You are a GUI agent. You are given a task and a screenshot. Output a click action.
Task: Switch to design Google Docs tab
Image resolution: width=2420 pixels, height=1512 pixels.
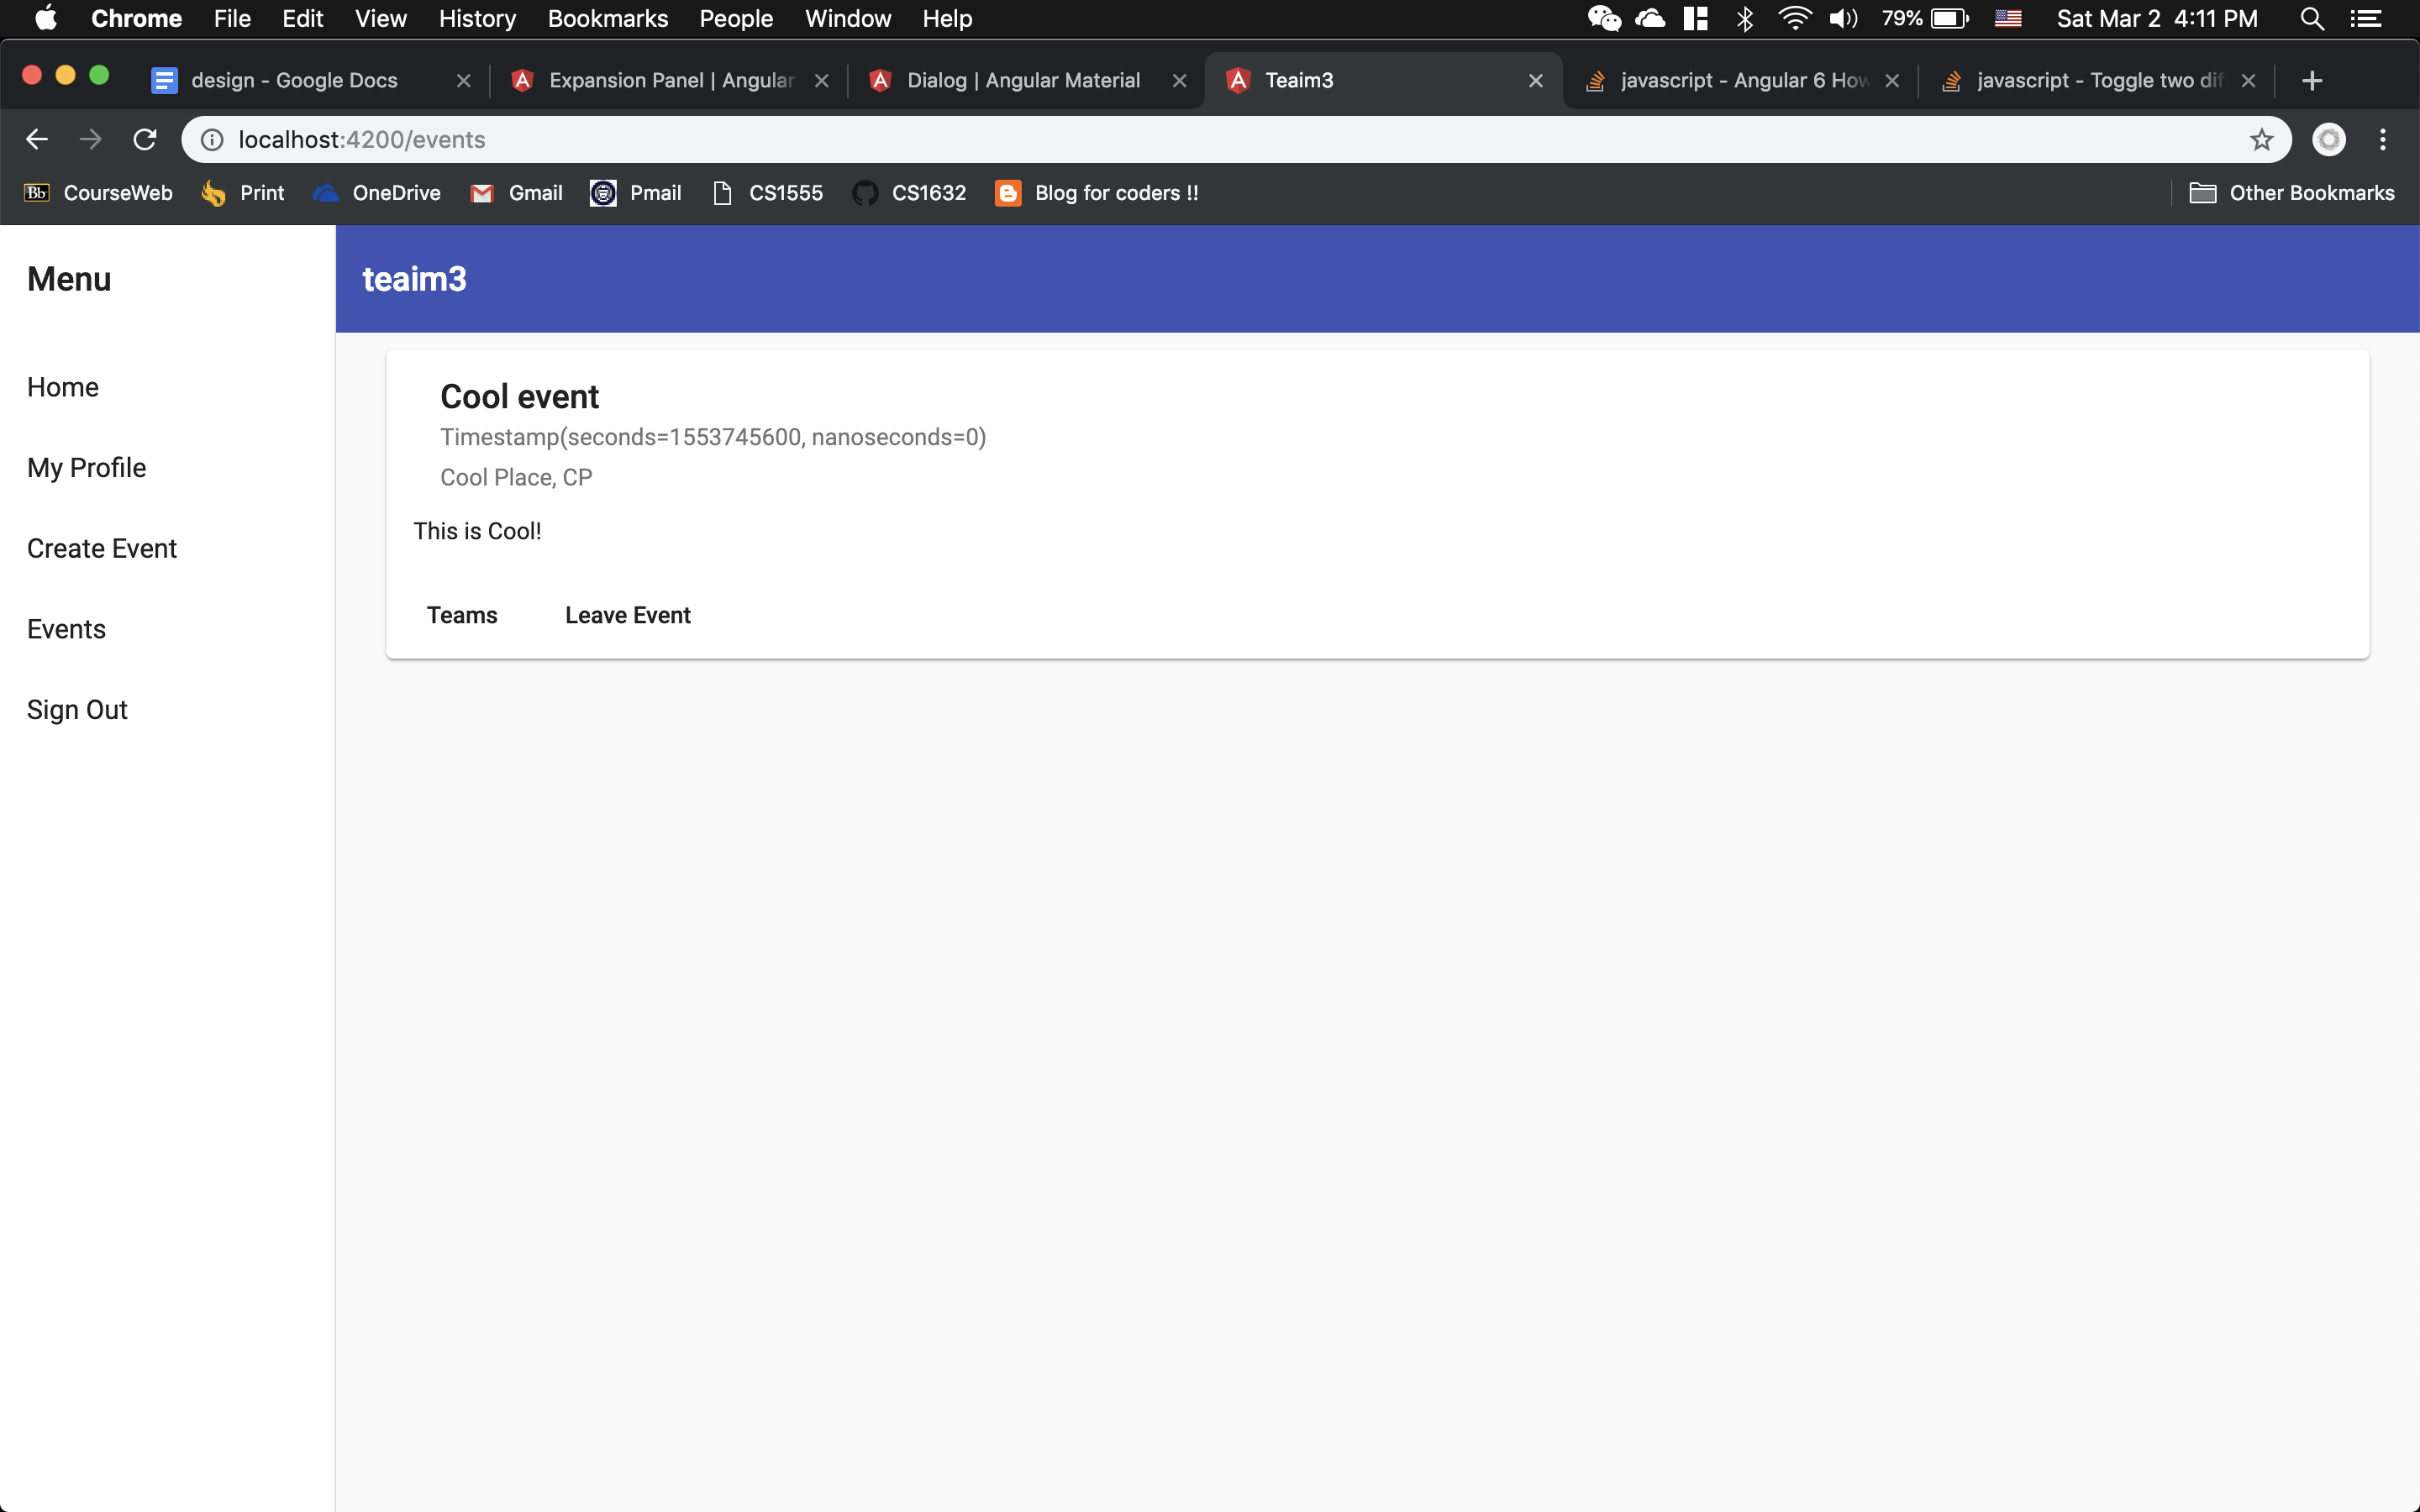[x=294, y=80]
